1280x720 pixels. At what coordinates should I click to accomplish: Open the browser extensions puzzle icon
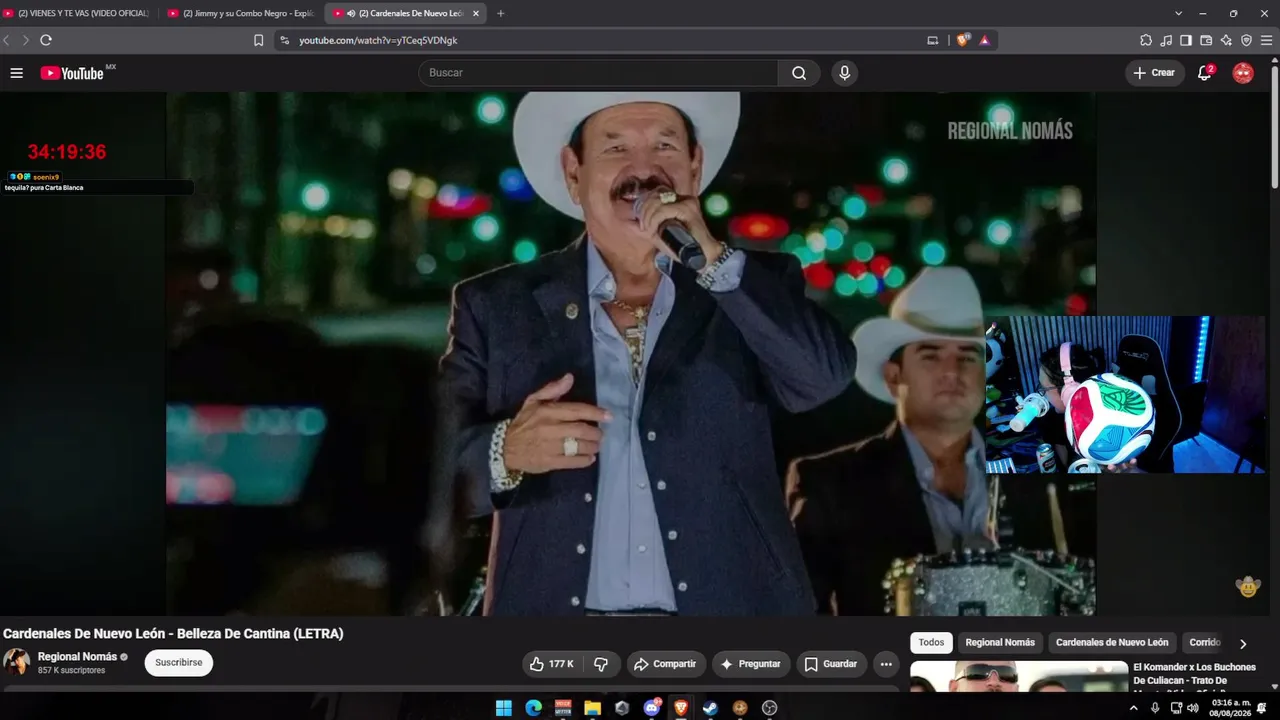coord(1146,41)
